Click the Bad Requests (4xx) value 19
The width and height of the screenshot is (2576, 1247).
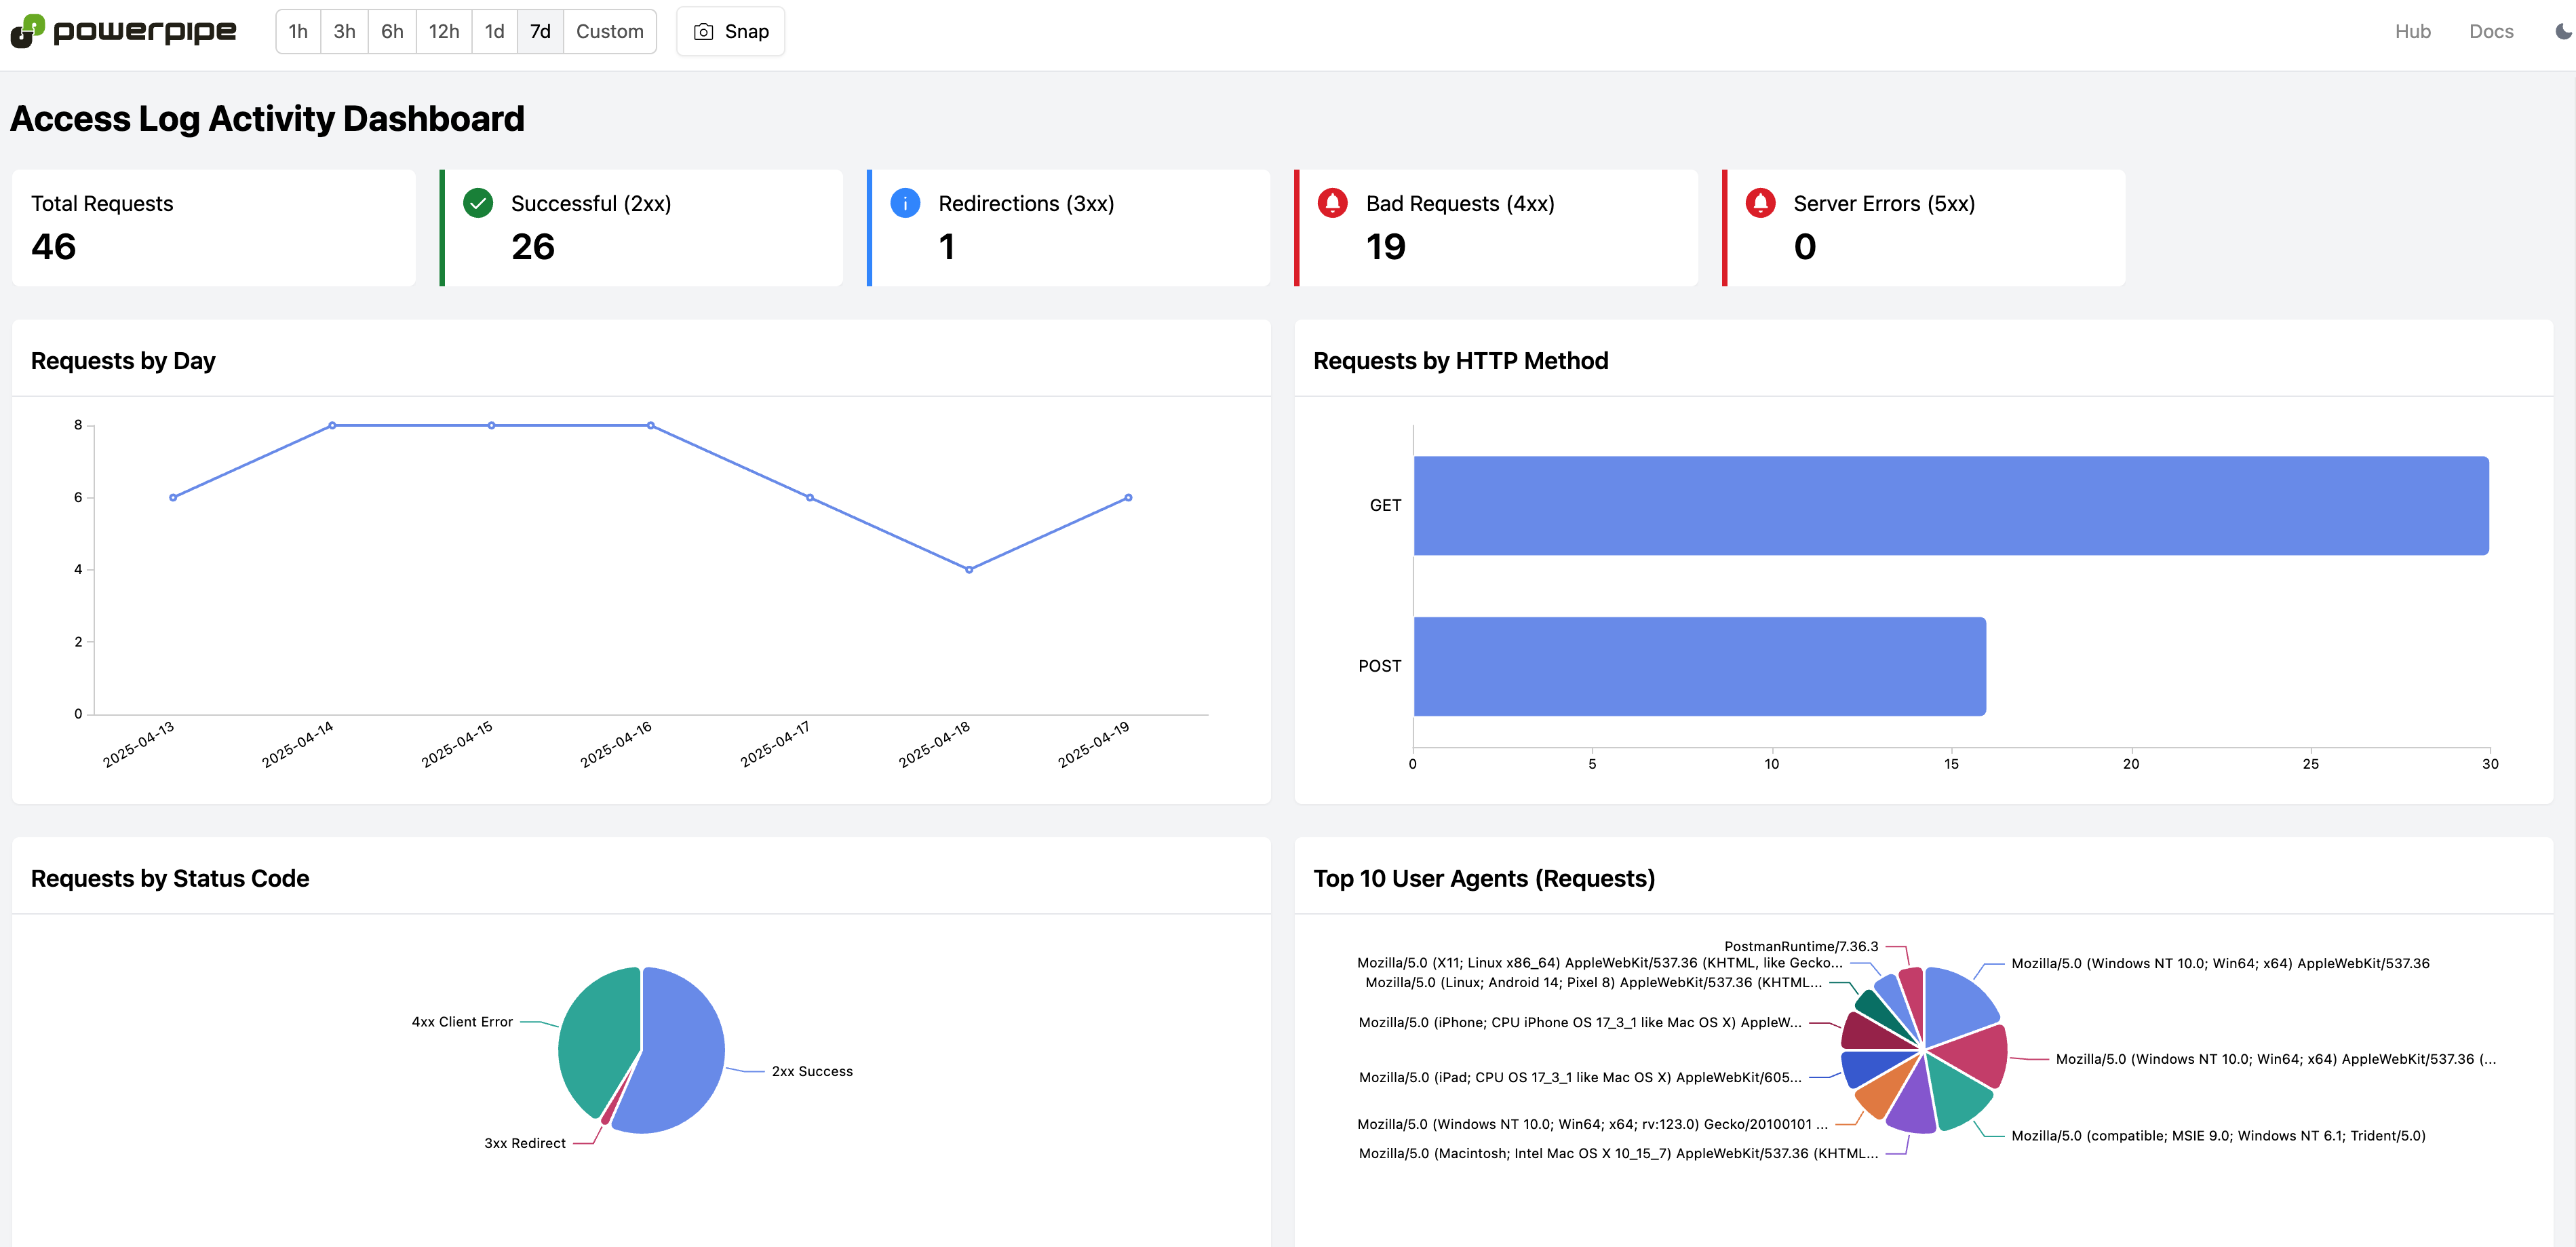pyautogui.click(x=1386, y=247)
